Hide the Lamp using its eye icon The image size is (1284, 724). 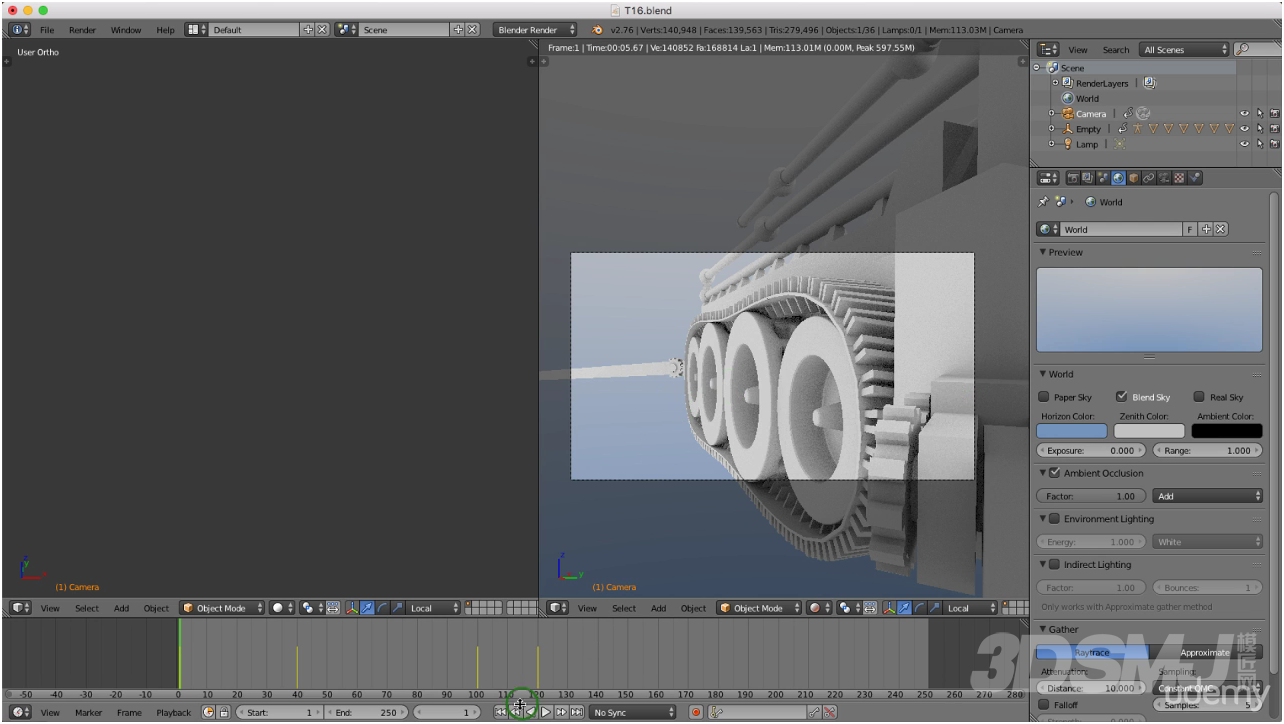[x=1245, y=144]
